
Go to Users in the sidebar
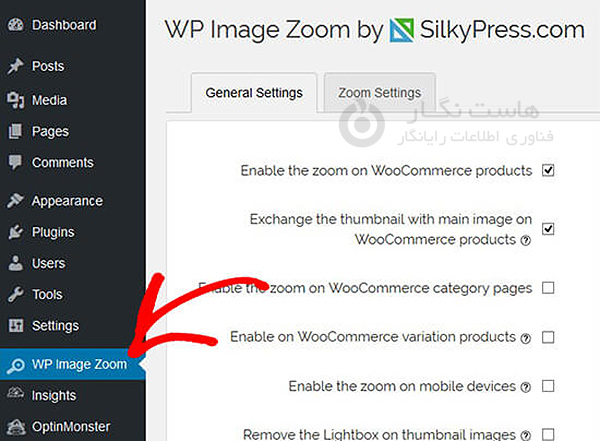click(48, 263)
